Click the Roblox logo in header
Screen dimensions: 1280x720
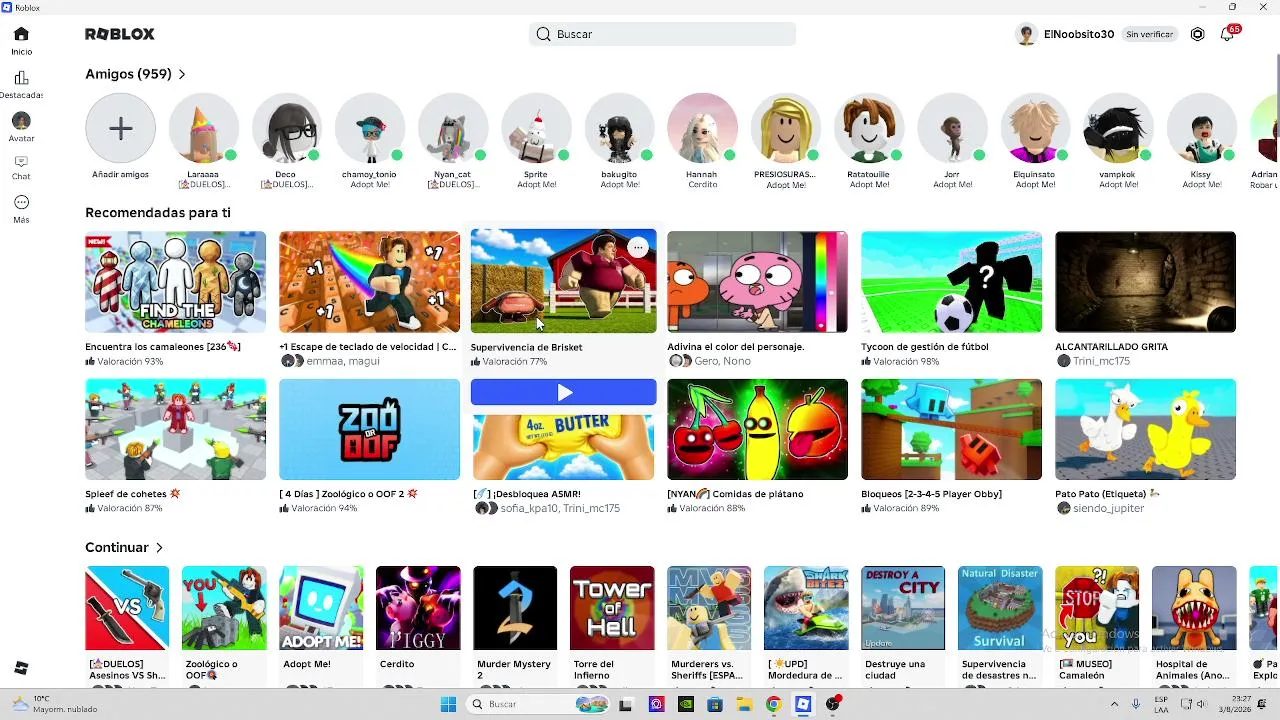120,34
